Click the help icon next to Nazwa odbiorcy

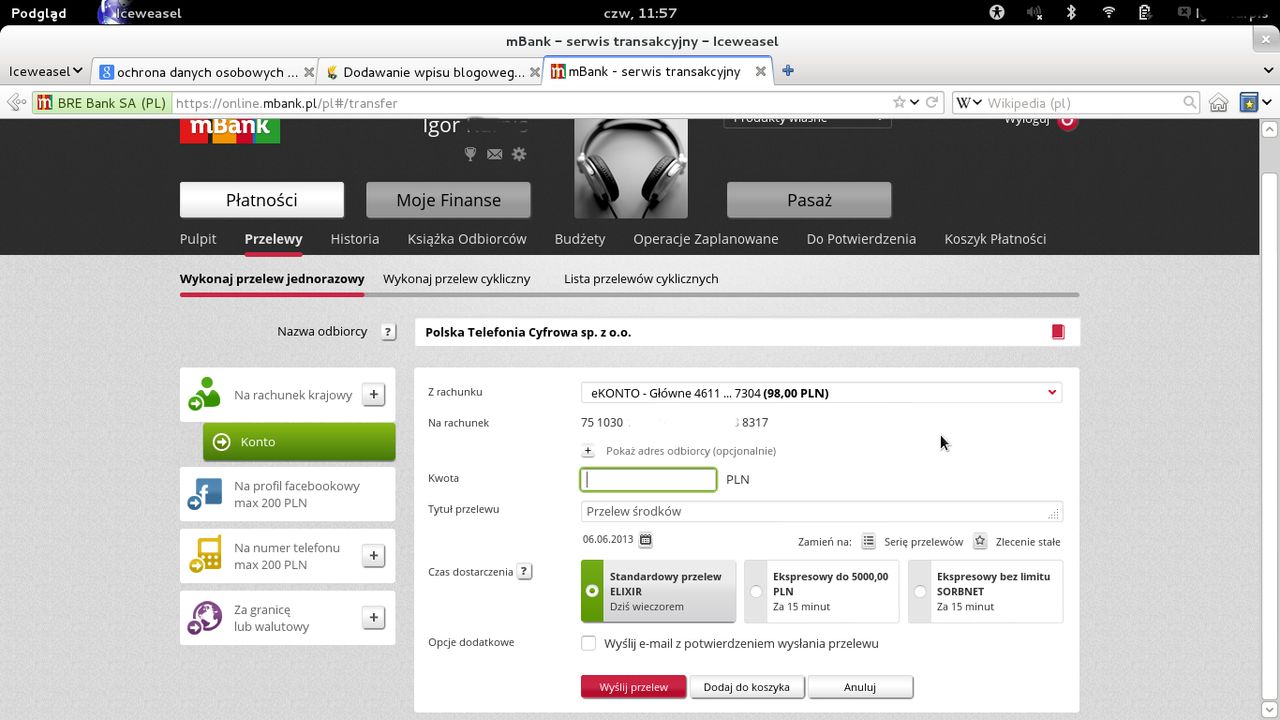(x=389, y=332)
